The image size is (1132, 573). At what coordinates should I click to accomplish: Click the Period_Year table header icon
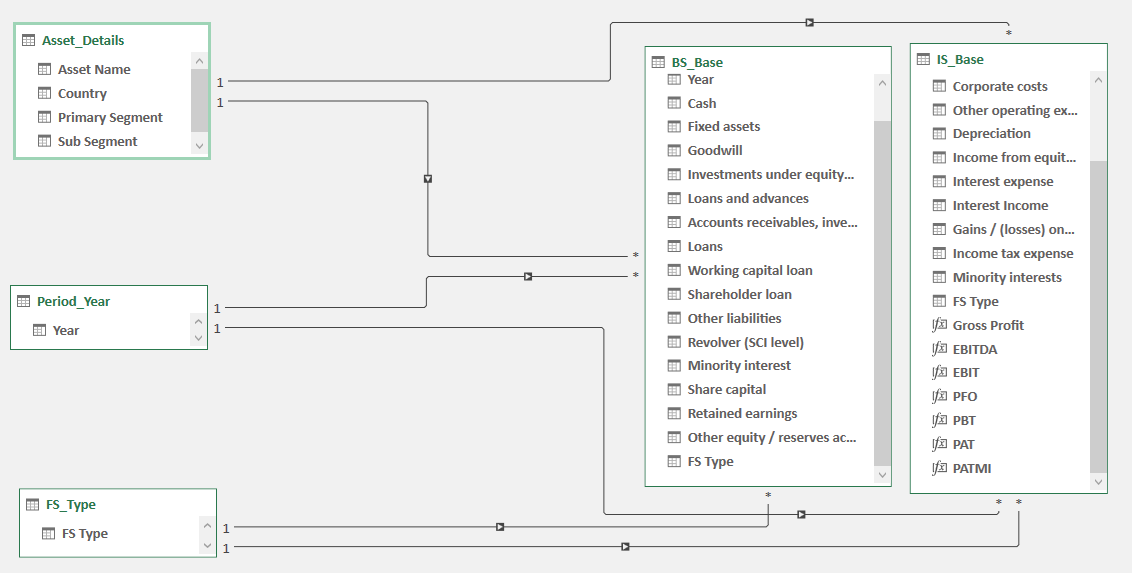click(x=23, y=301)
